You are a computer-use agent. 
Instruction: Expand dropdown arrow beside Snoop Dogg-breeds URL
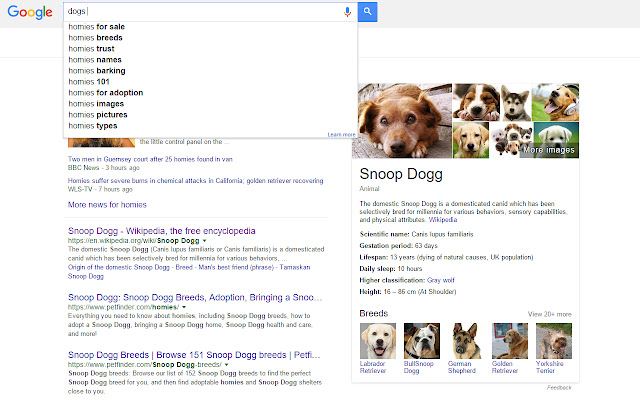point(227,364)
